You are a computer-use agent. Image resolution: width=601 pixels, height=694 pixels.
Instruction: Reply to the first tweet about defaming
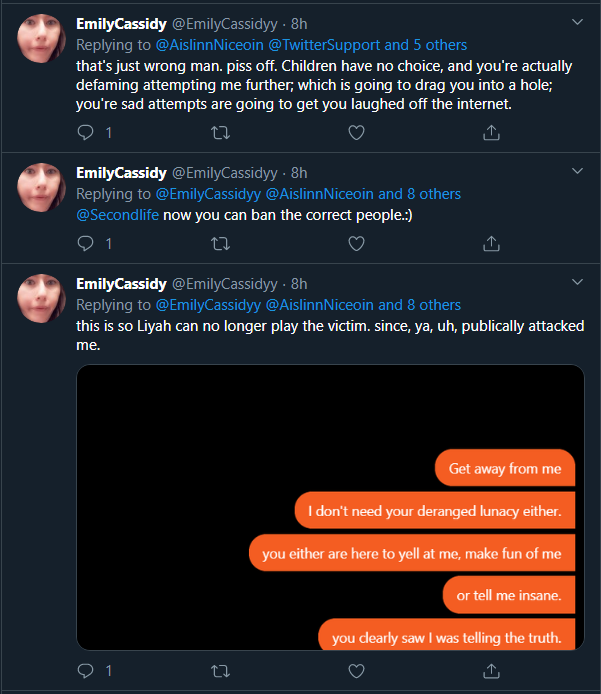86,132
